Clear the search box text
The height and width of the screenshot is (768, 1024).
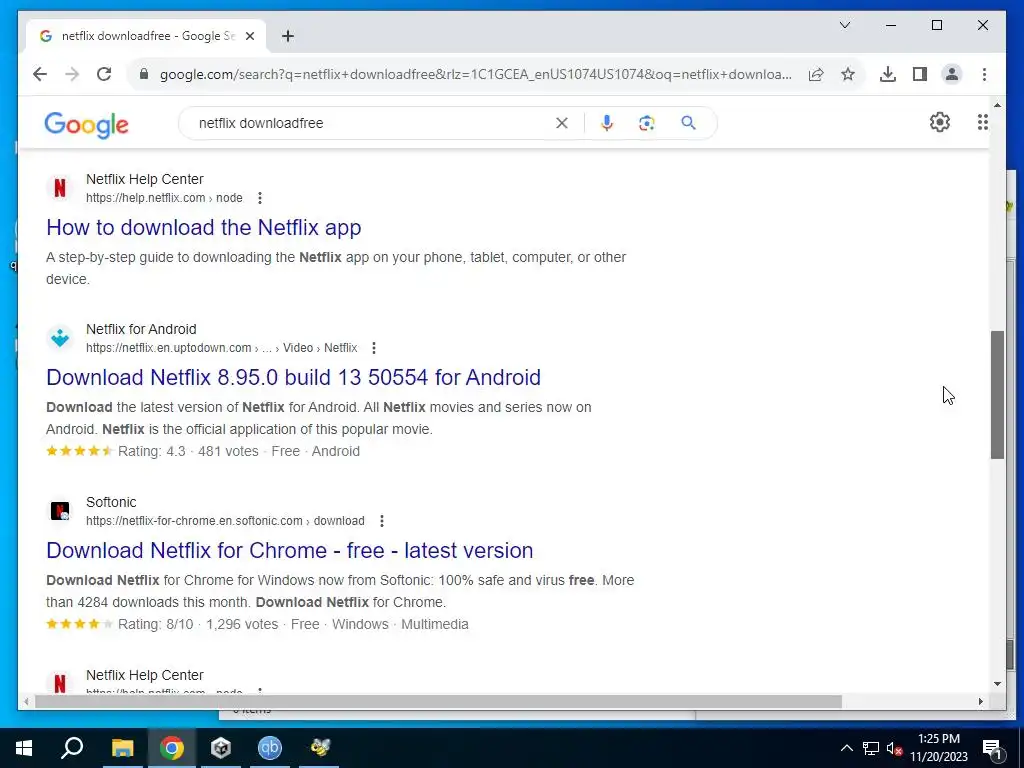[x=562, y=123]
